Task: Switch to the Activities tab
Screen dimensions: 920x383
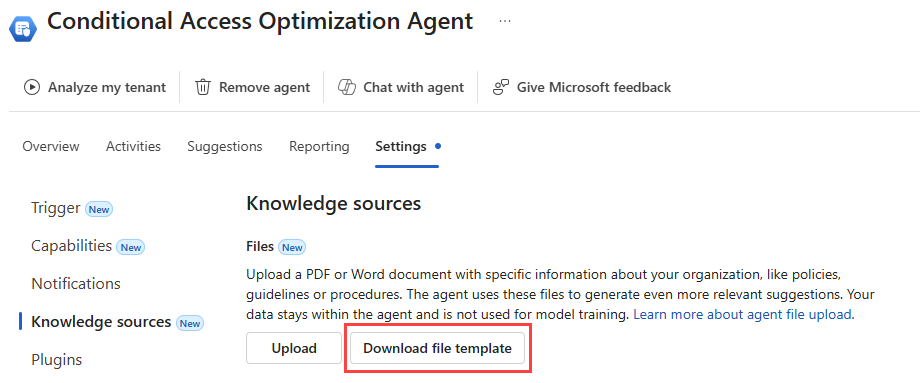Action: pyautogui.click(x=133, y=146)
